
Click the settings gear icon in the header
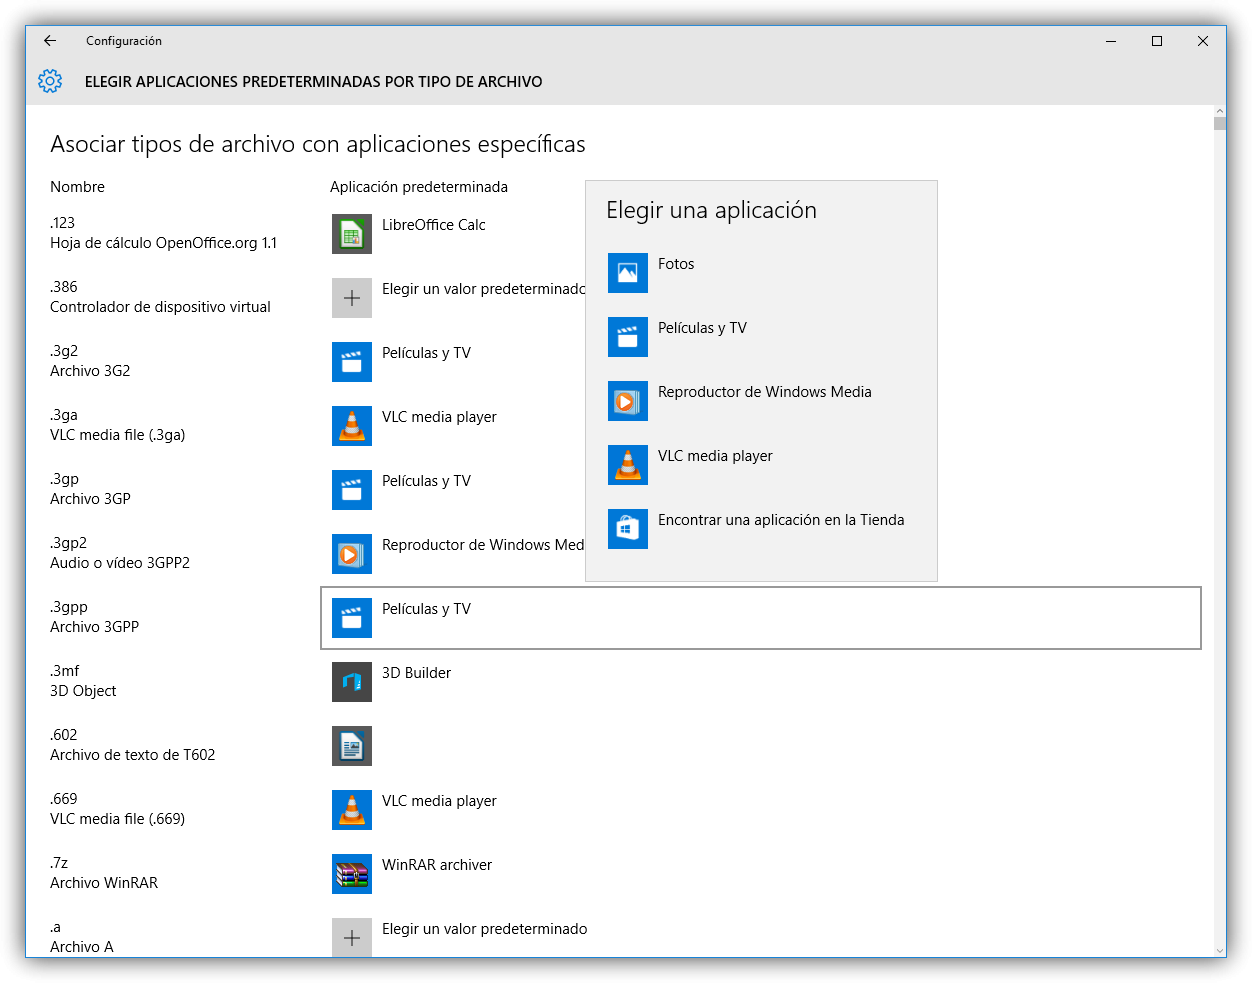[50, 82]
